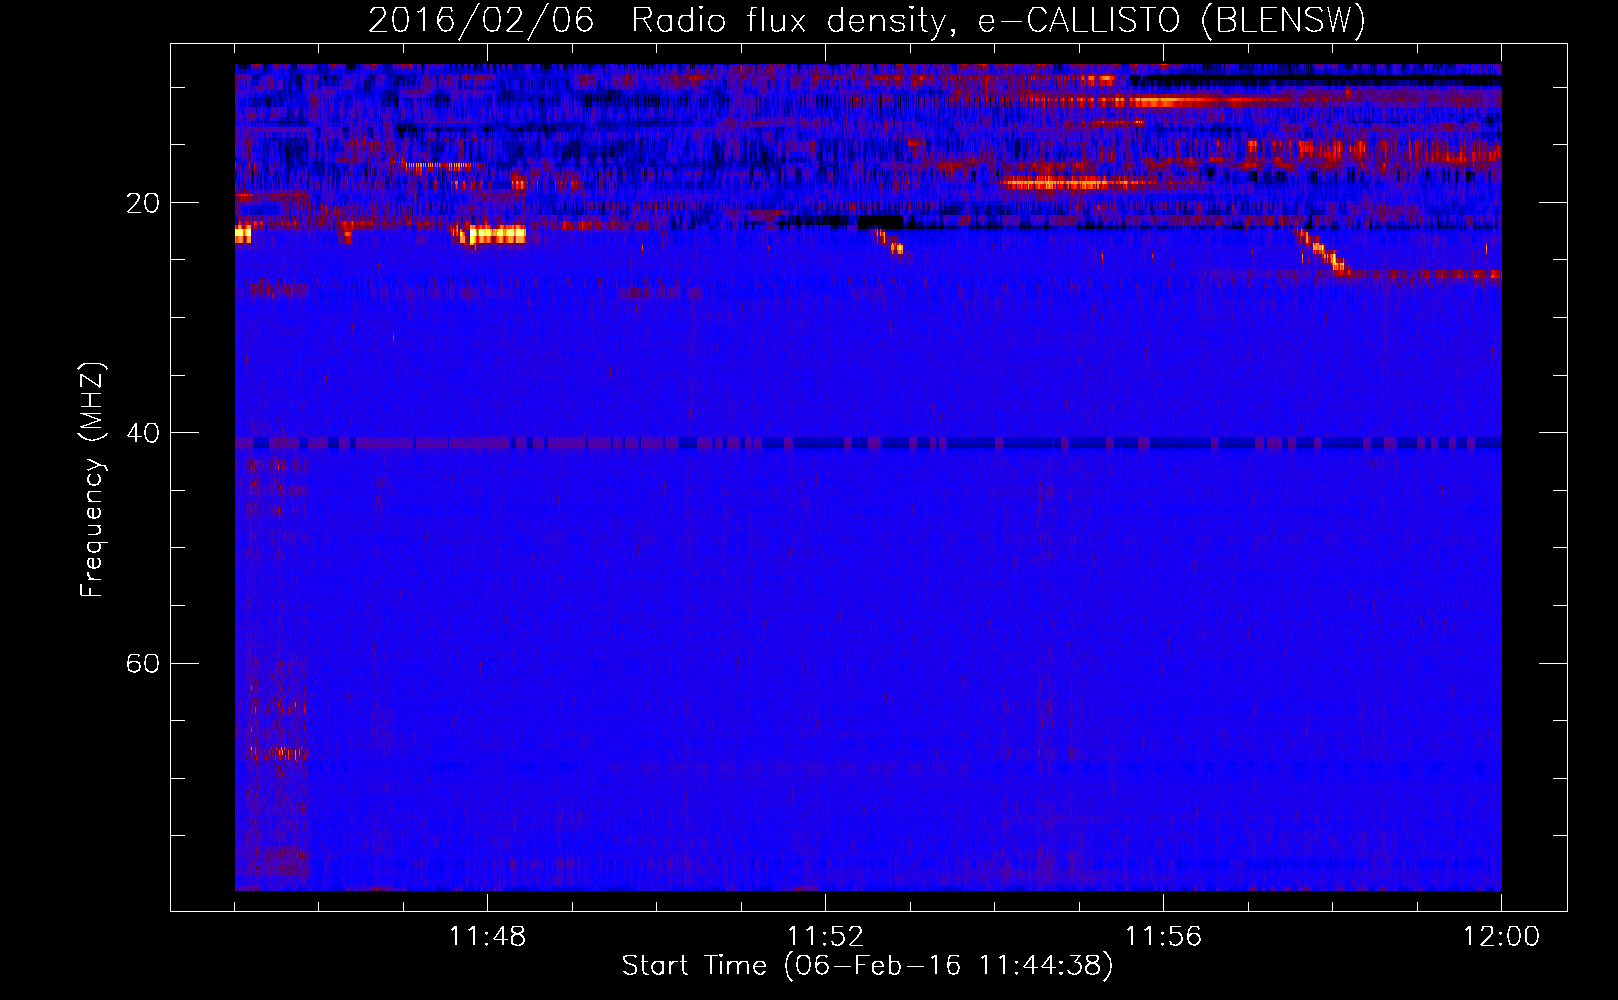The height and width of the screenshot is (1000, 1618).
Task: Click the drifting burst feature just before 11:58
Action: pyautogui.click(x=1323, y=252)
